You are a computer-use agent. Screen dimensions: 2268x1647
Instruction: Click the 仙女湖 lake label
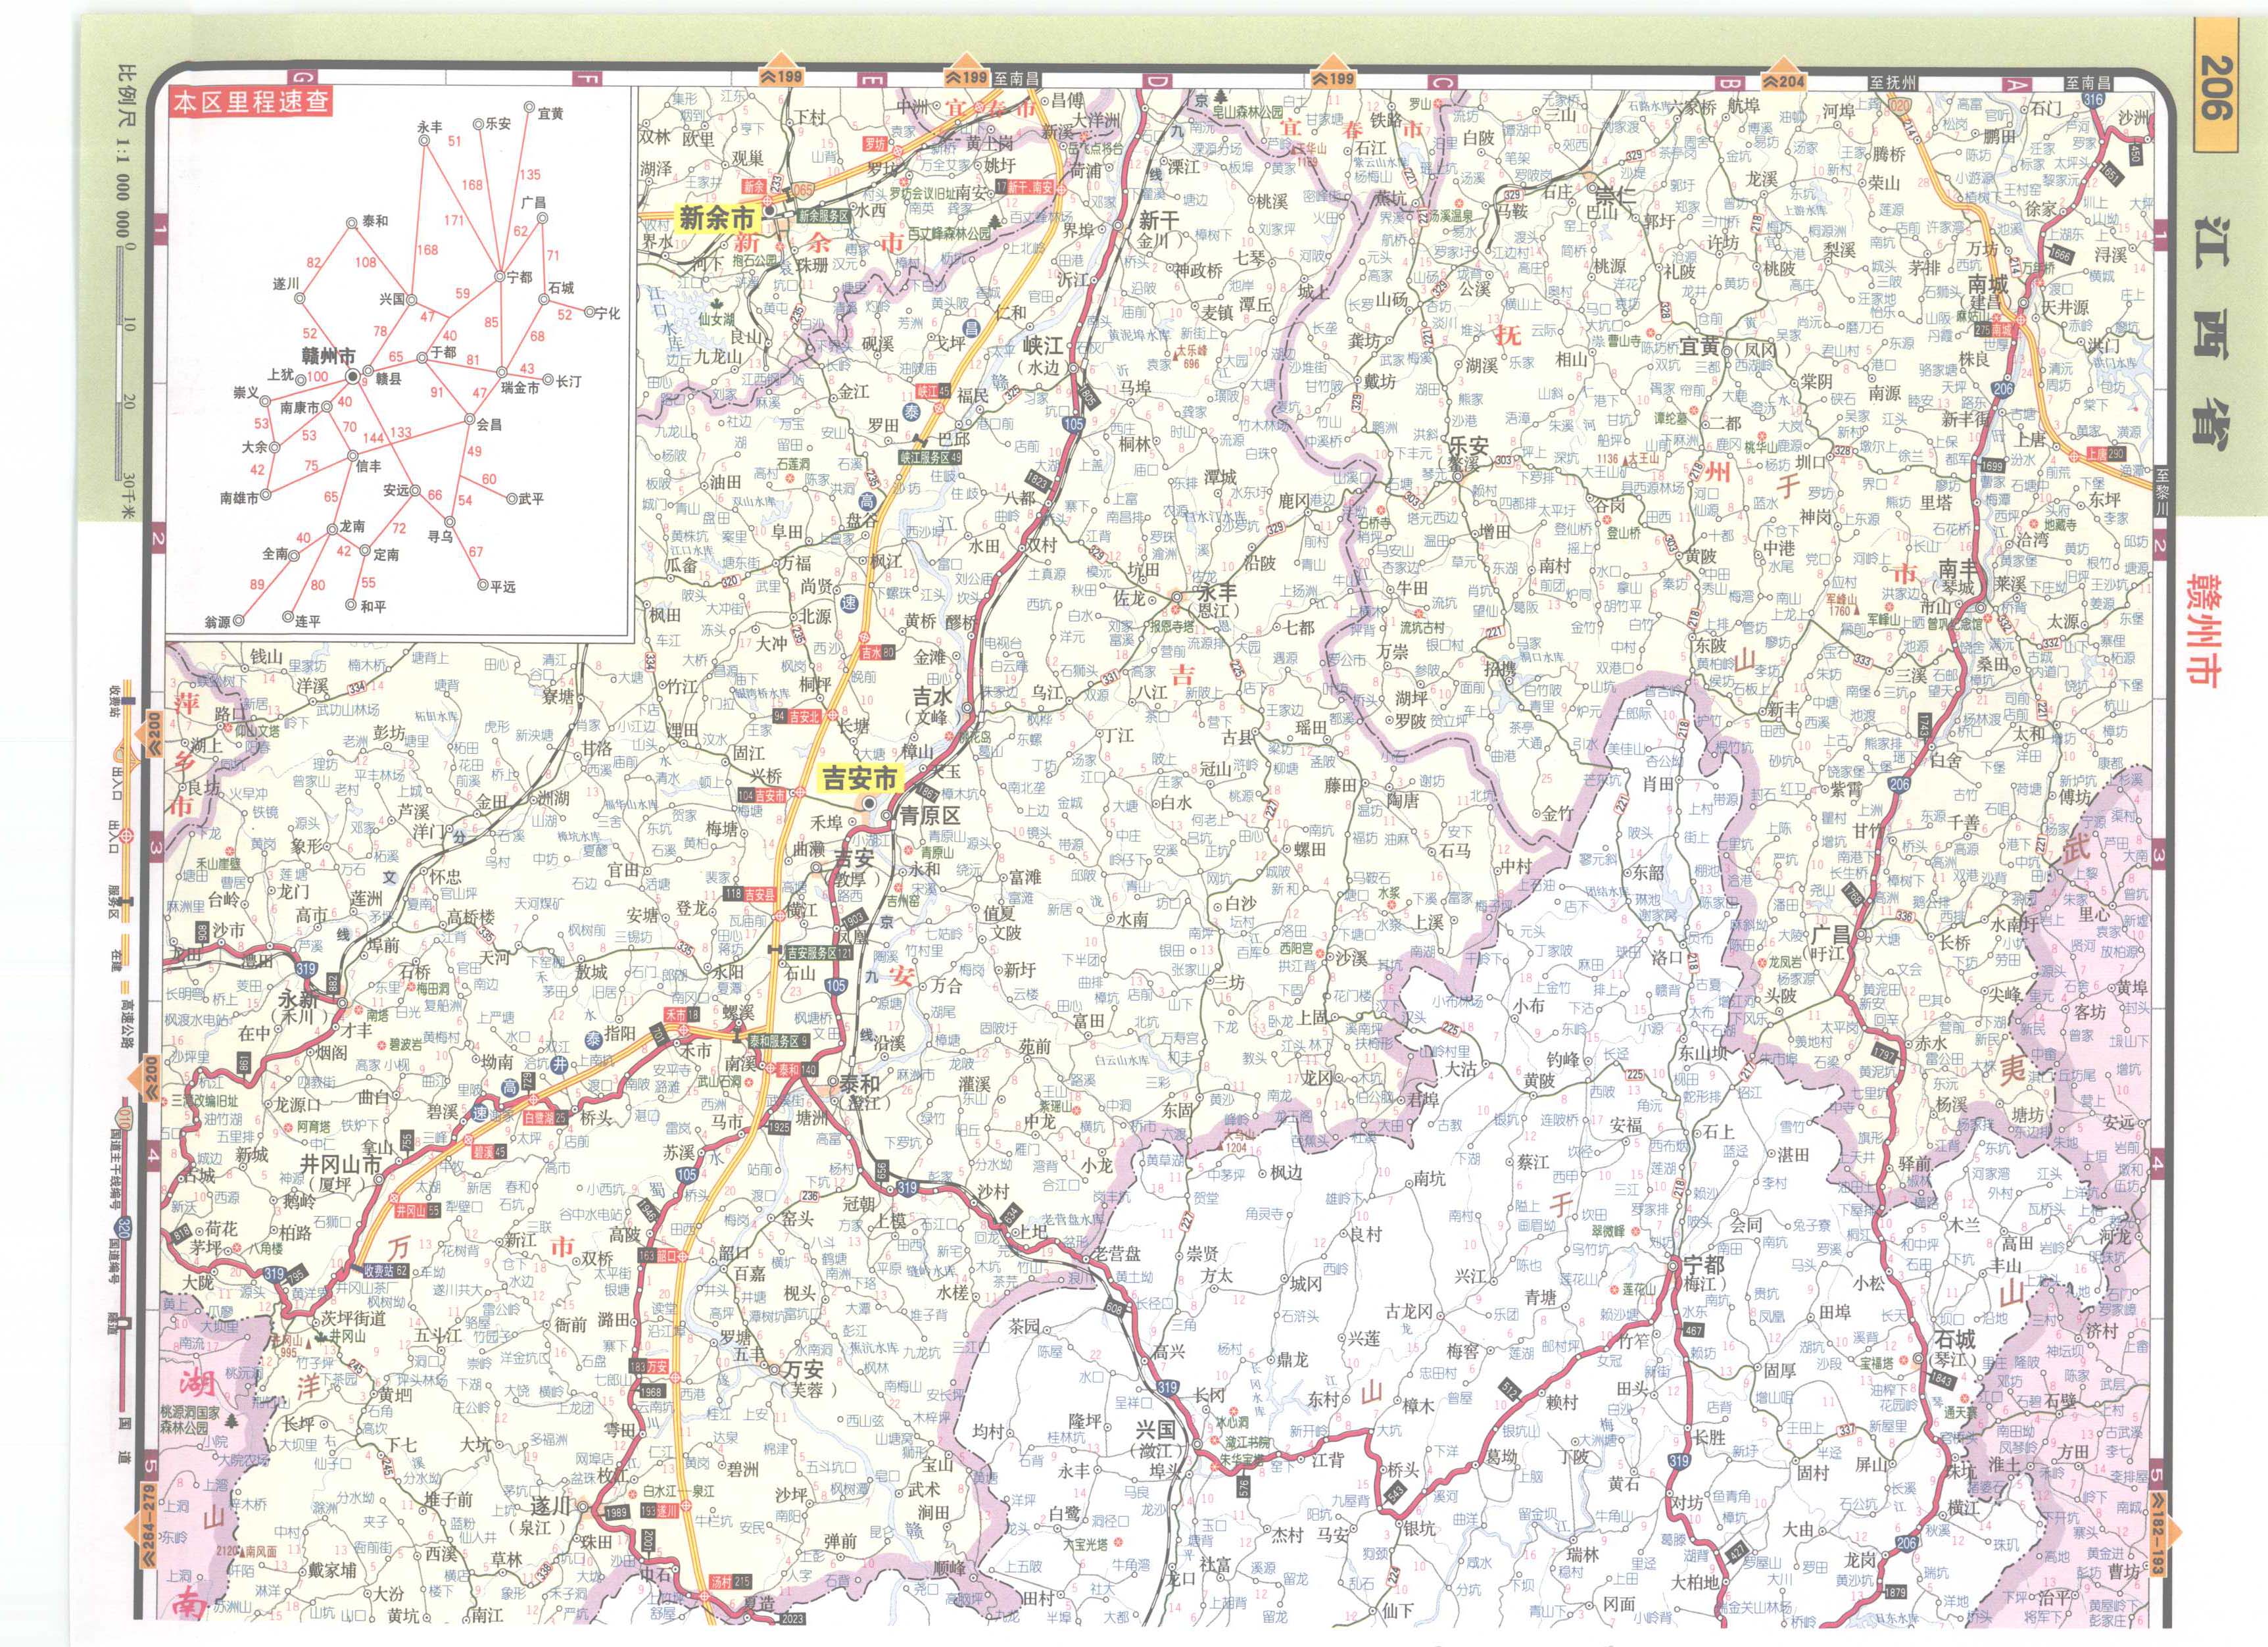[717, 319]
